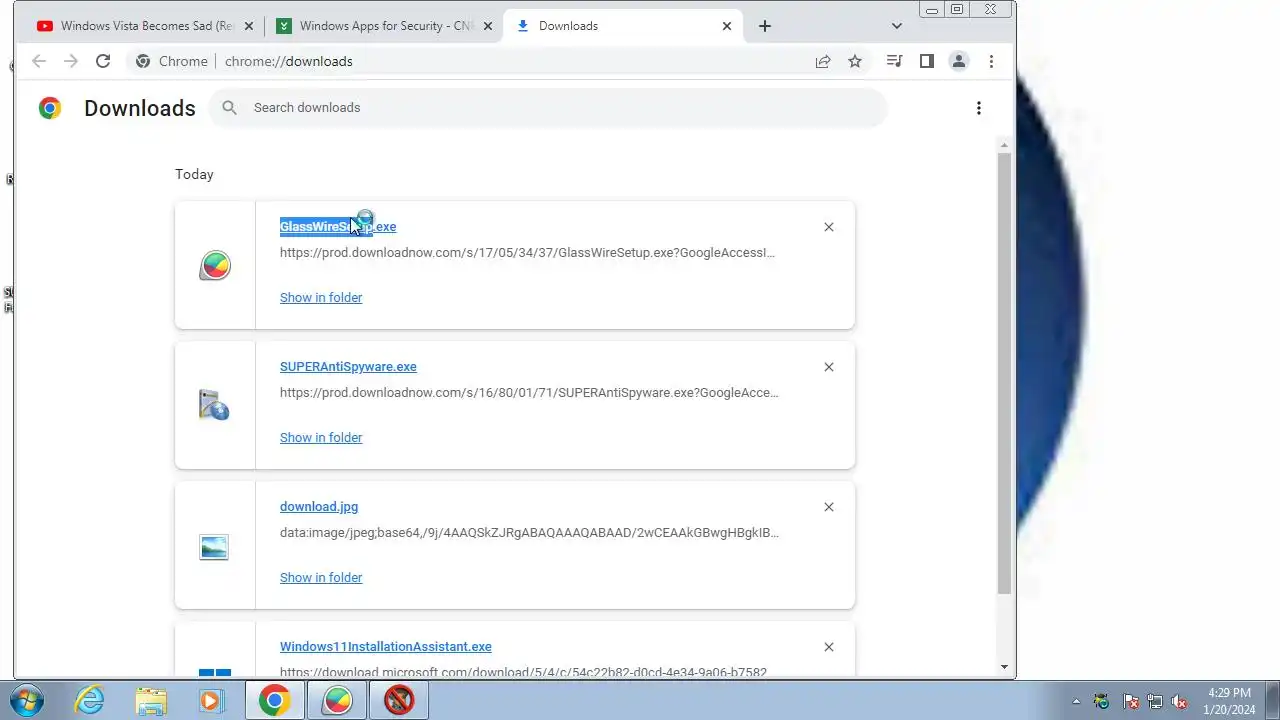Click the GlassWire file icon
Viewport: 1280px width, 720px height.
(215, 265)
